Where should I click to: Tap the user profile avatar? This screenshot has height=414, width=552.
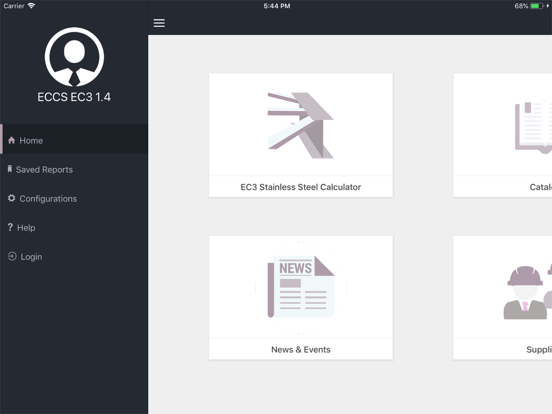coord(74,57)
